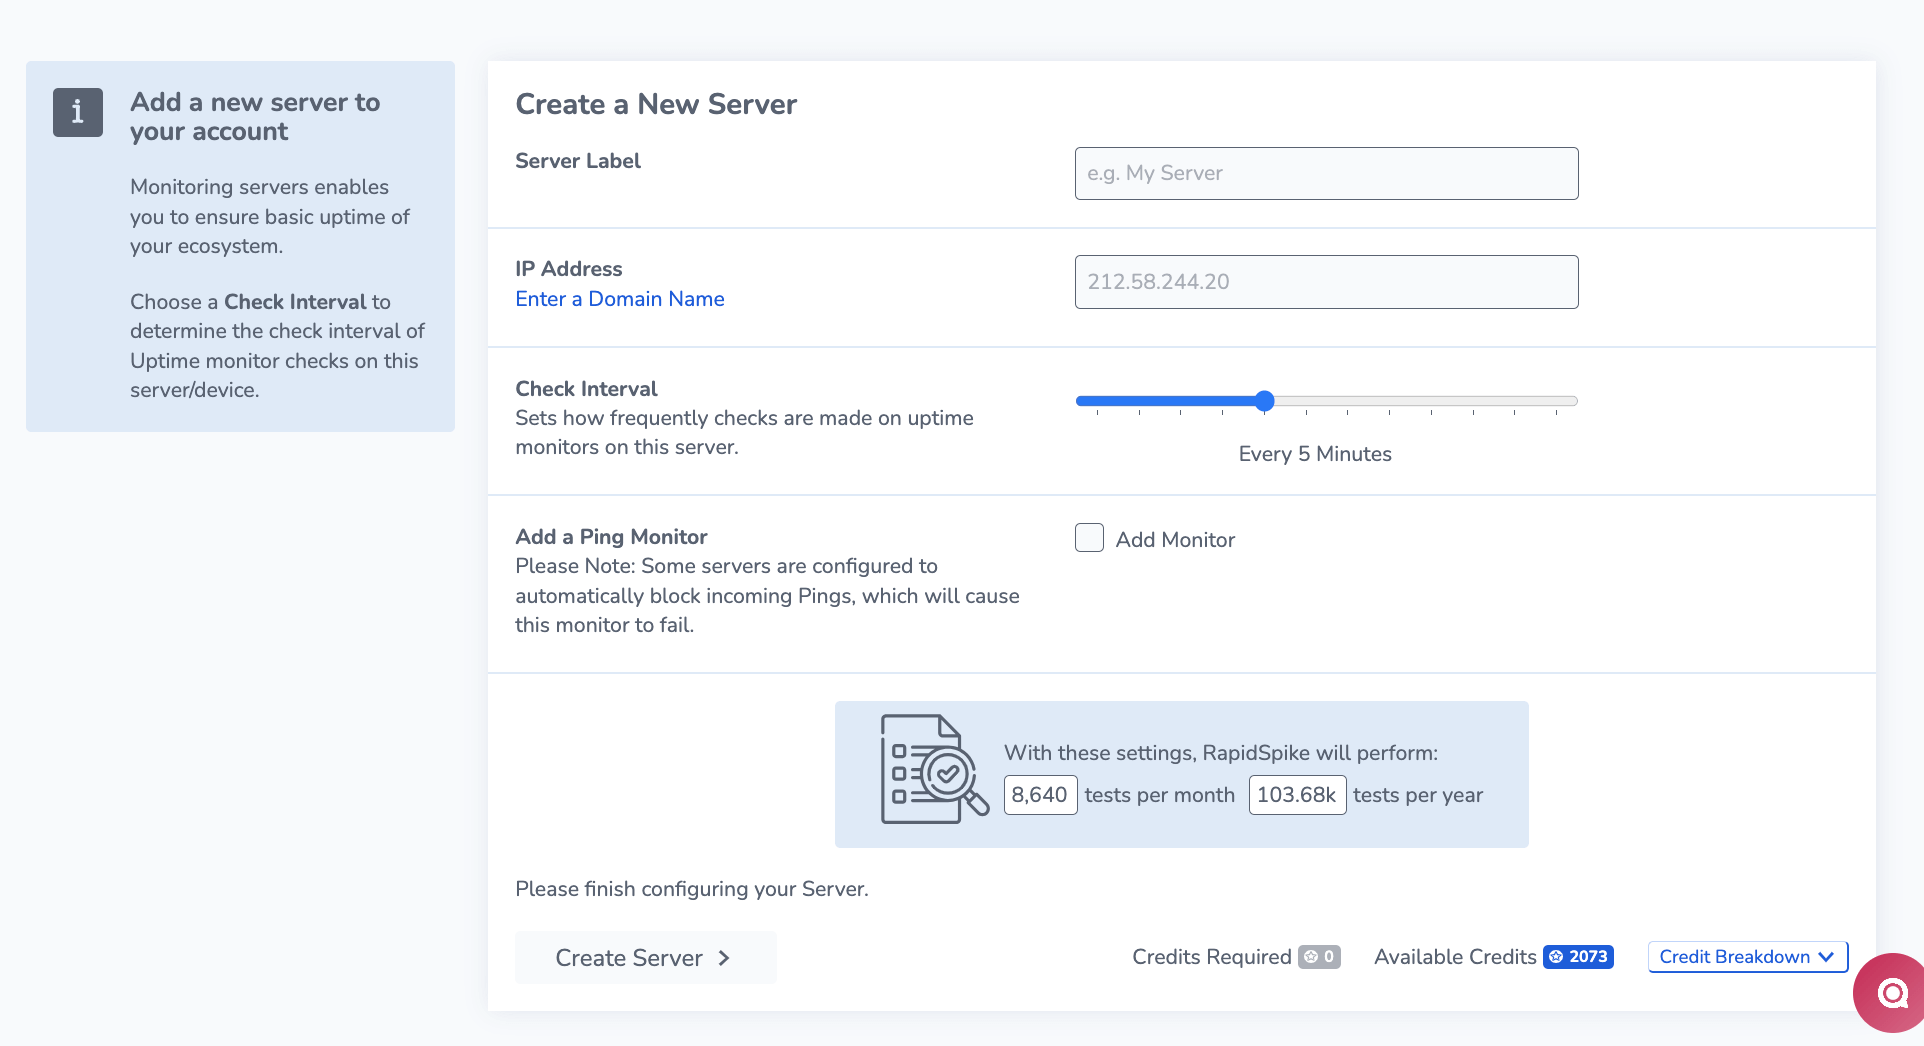The width and height of the screenshot is (1924, 1046).
Task: Open the pink search bubble in the corner
Action: pos(1890,993)
